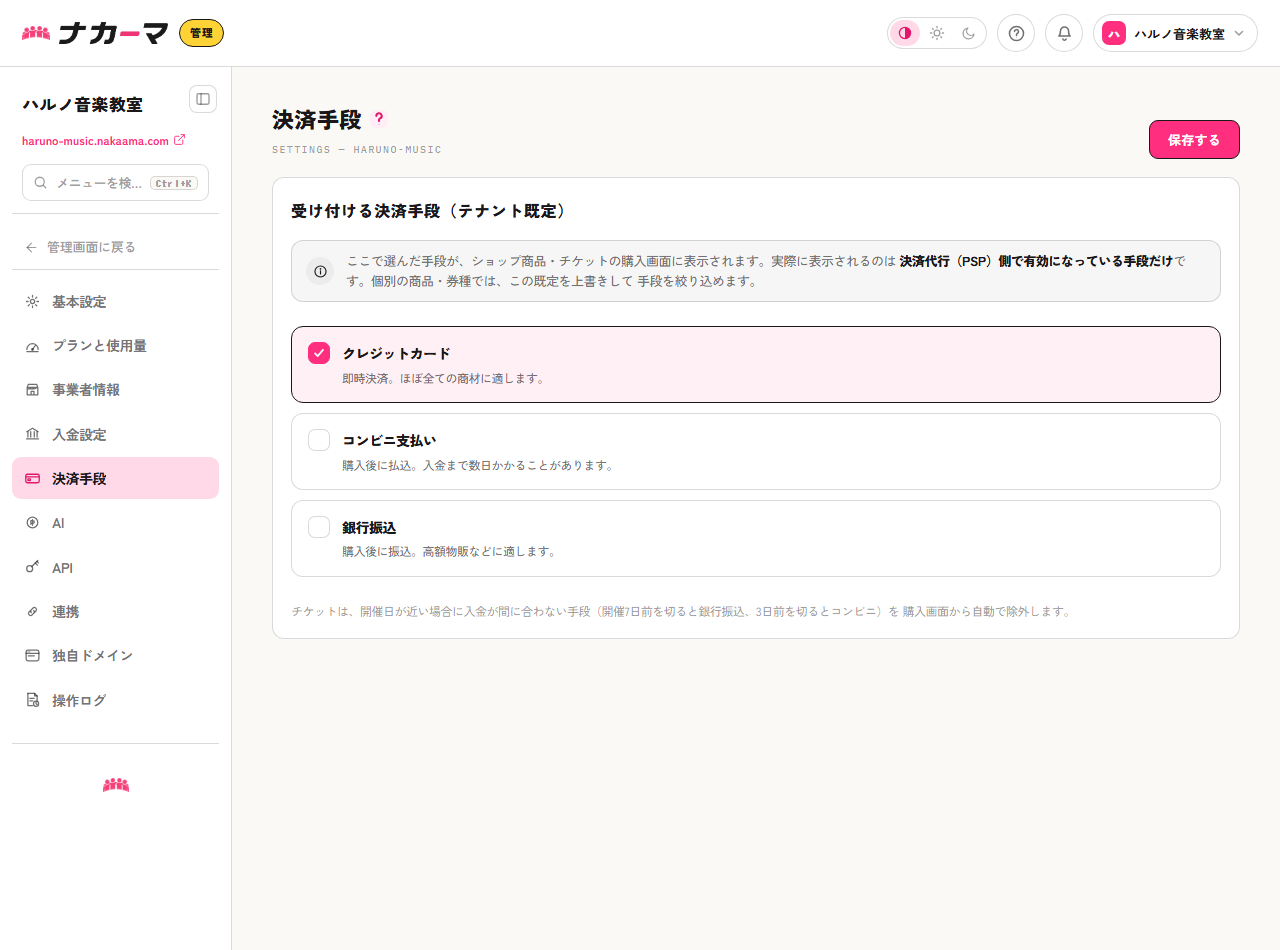Image resolution: width=1280 pixels, height=950 pixels.
Task: Select the auto theme mode icon
Action: pos(905,33)
